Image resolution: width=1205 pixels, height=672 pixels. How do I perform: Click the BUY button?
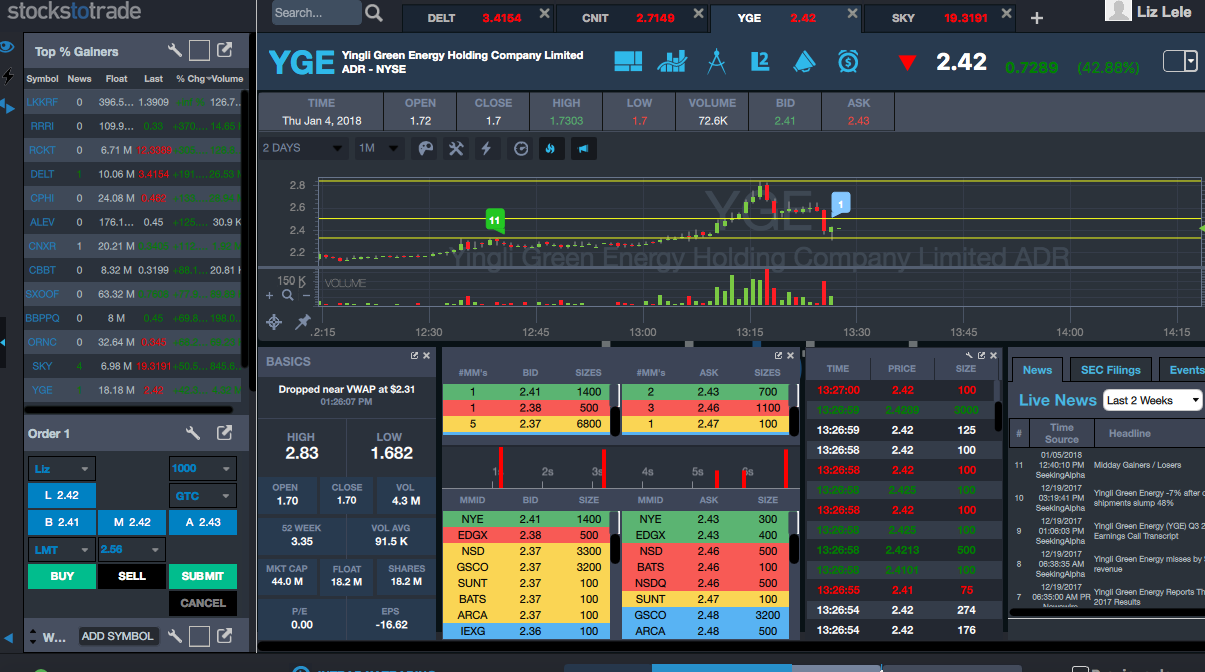click(x=62, y=576)
